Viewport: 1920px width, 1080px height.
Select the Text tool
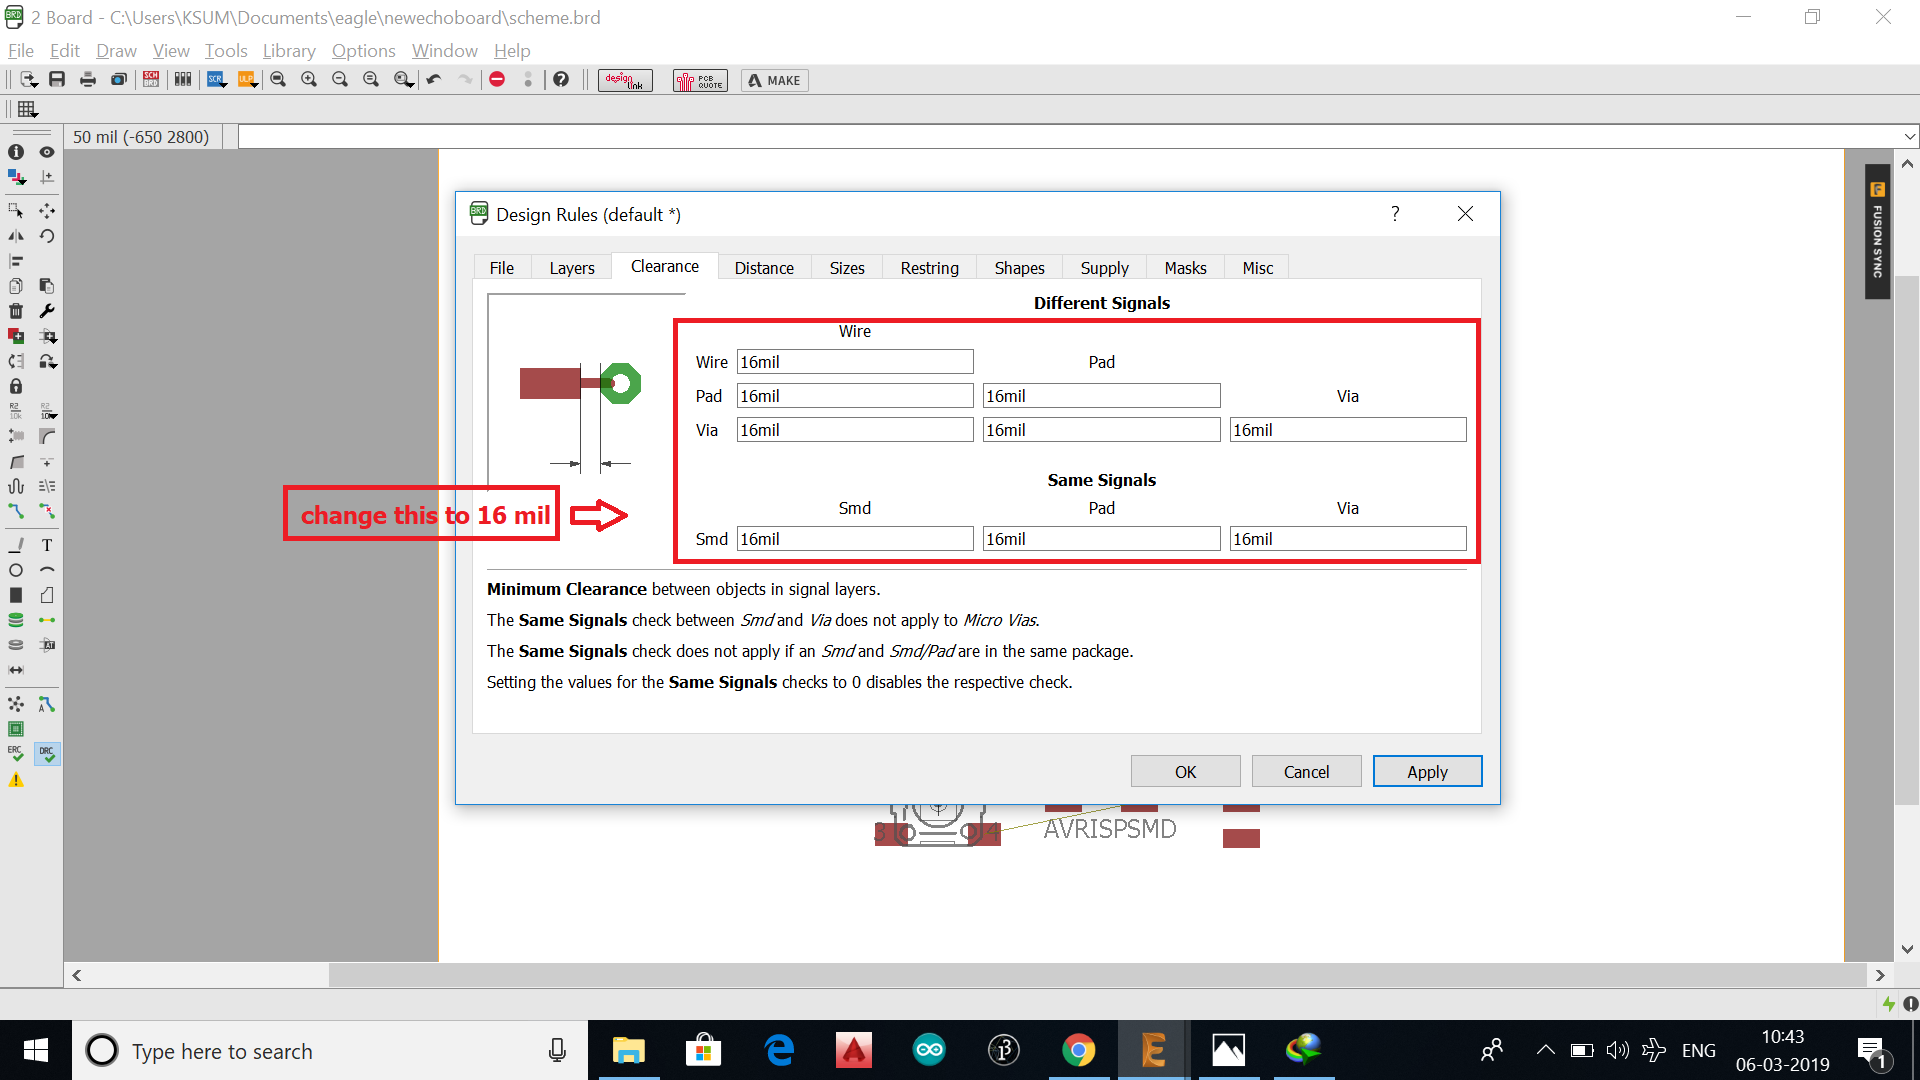coord(47,545)
